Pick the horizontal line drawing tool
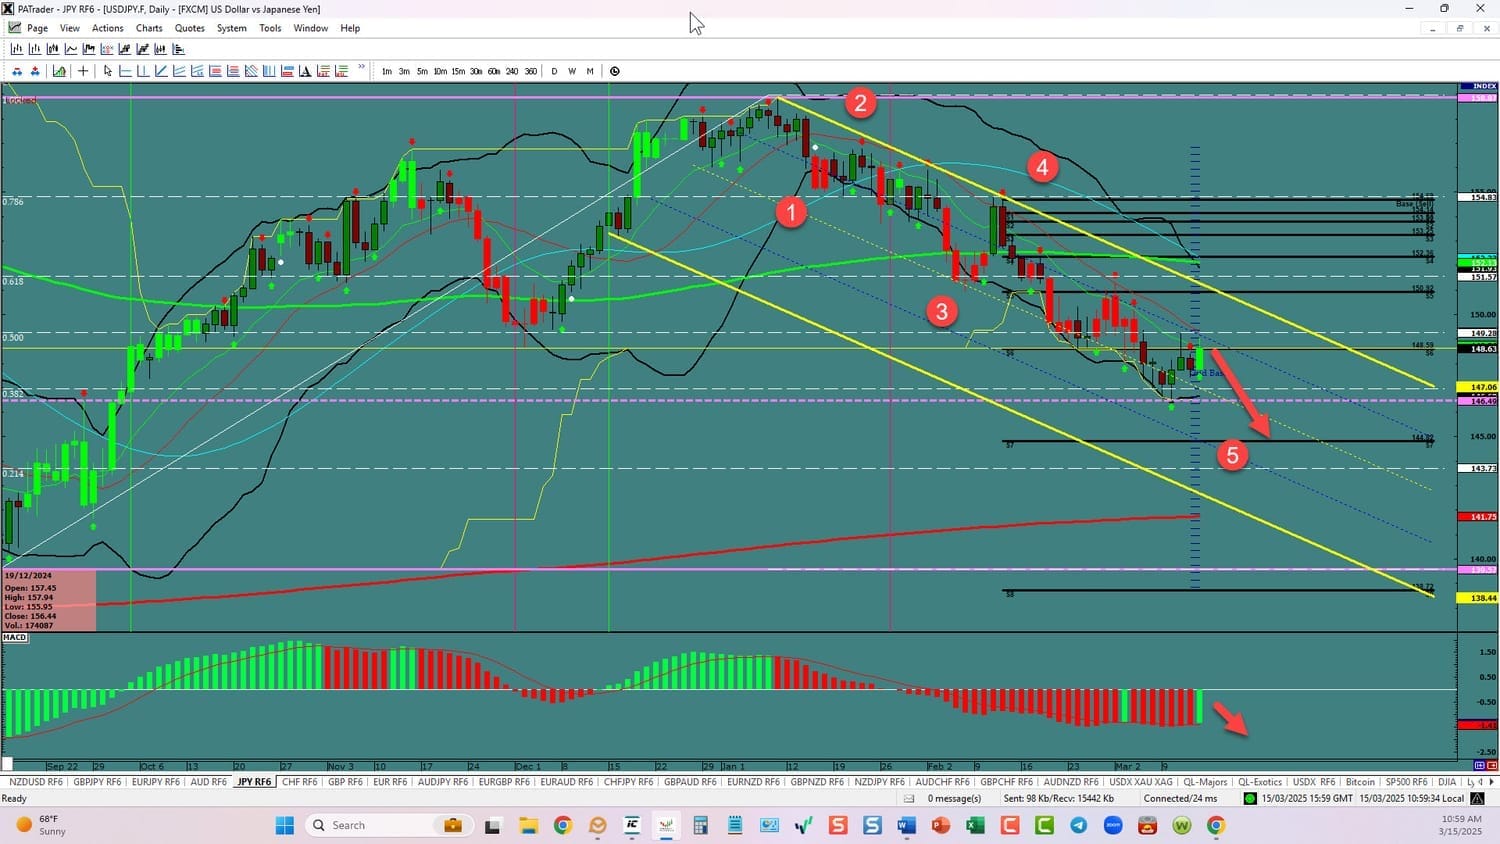The height and width of the screenshot is (844, 1500). coord(125,71)
